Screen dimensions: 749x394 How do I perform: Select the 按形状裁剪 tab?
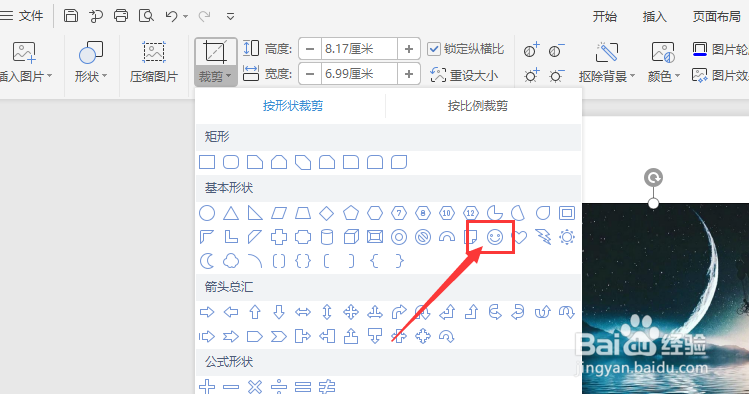click(293, 106)
